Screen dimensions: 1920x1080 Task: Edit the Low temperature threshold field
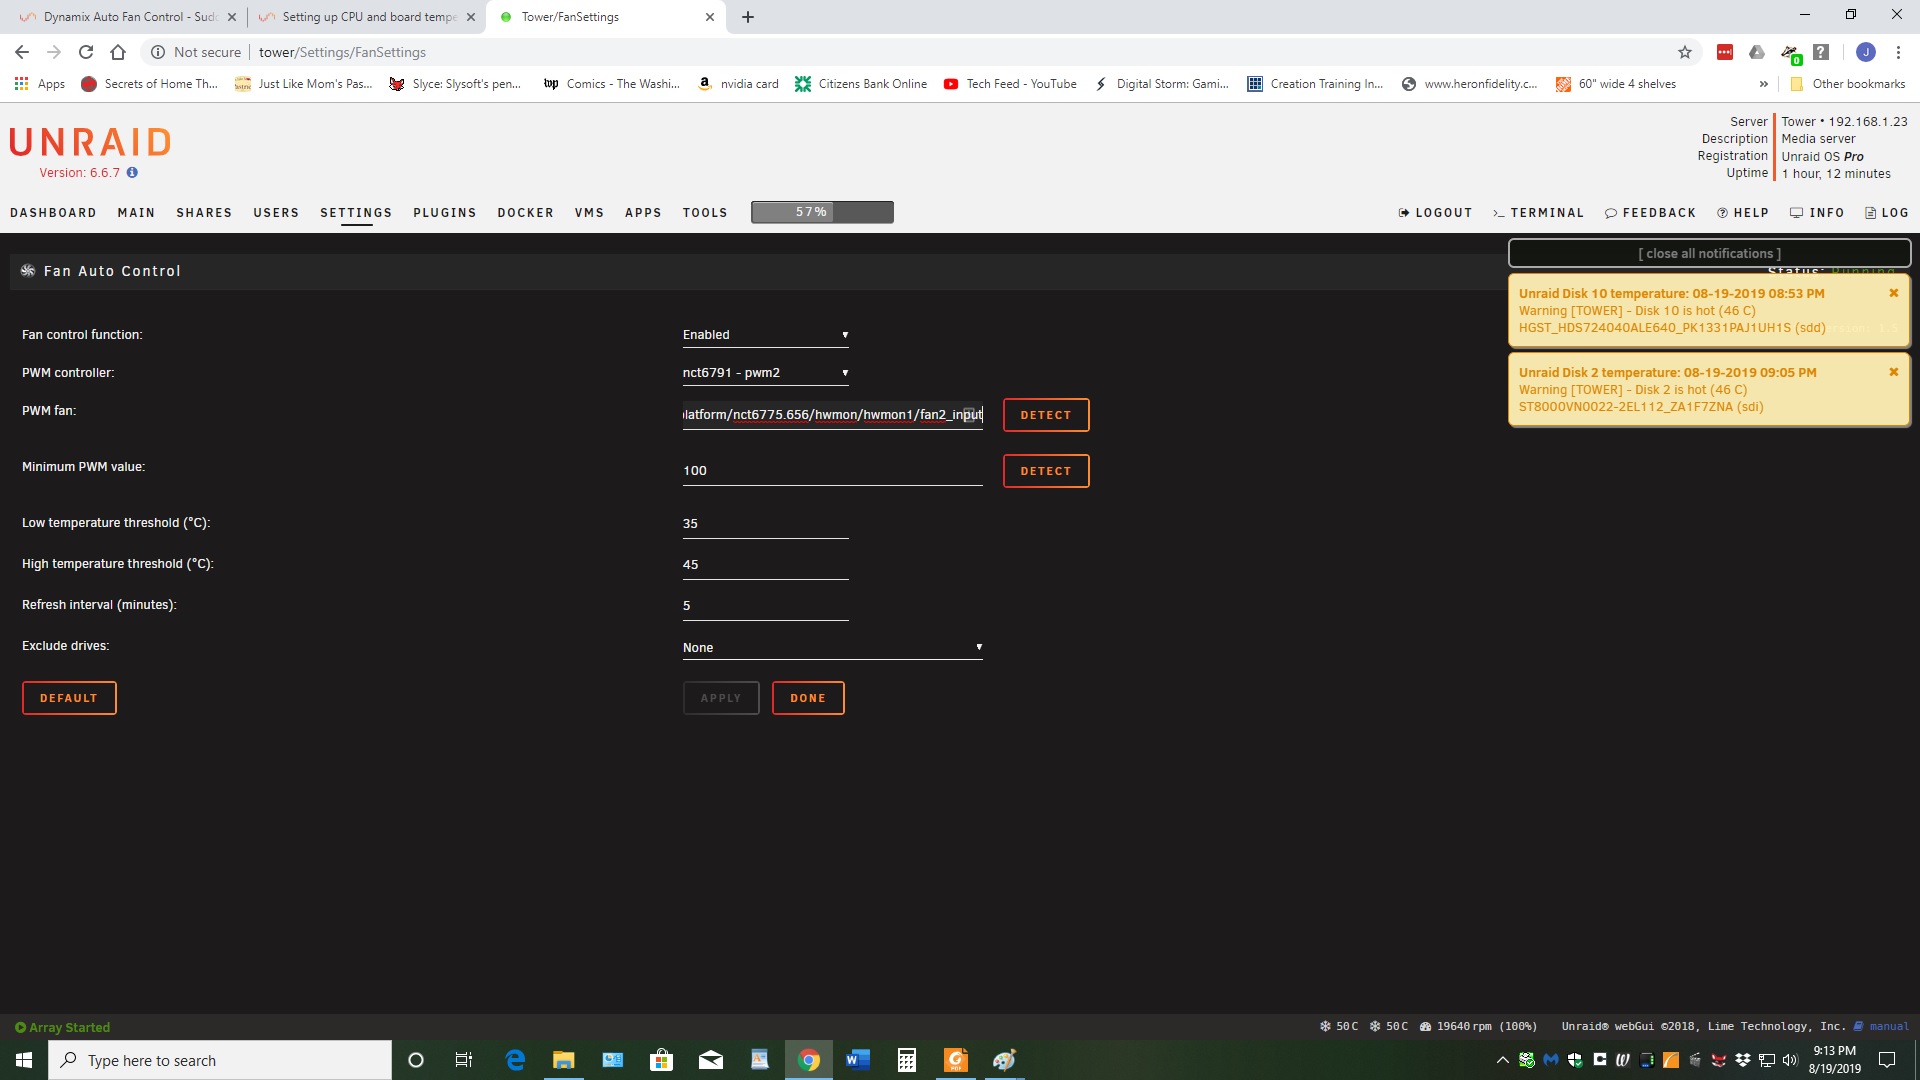click(765, 524)
